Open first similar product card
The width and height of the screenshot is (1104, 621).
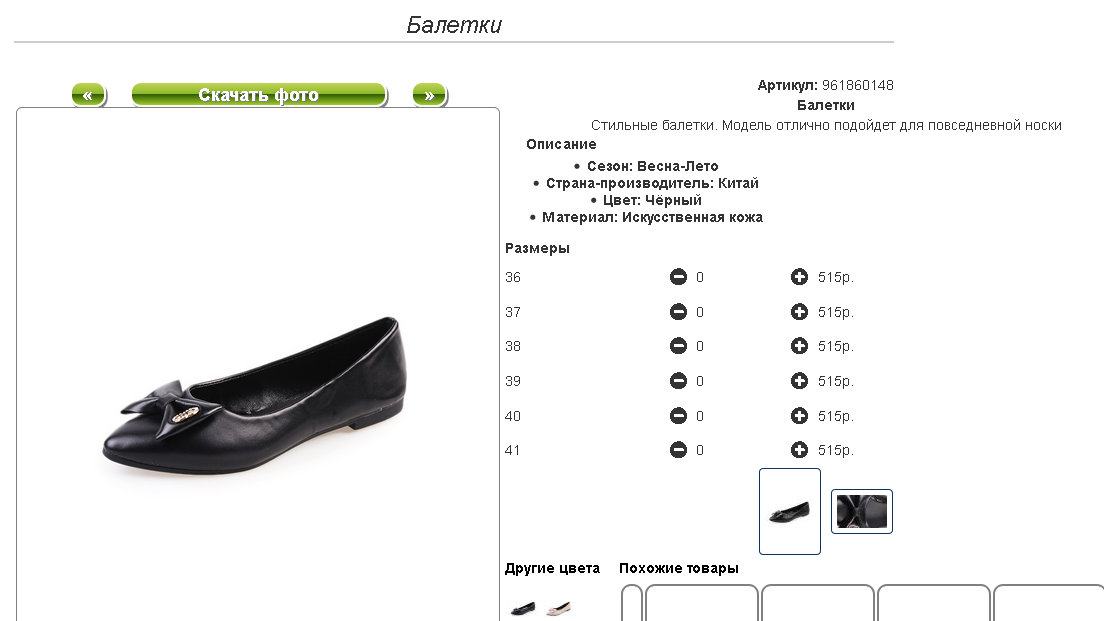pos(701,604)
